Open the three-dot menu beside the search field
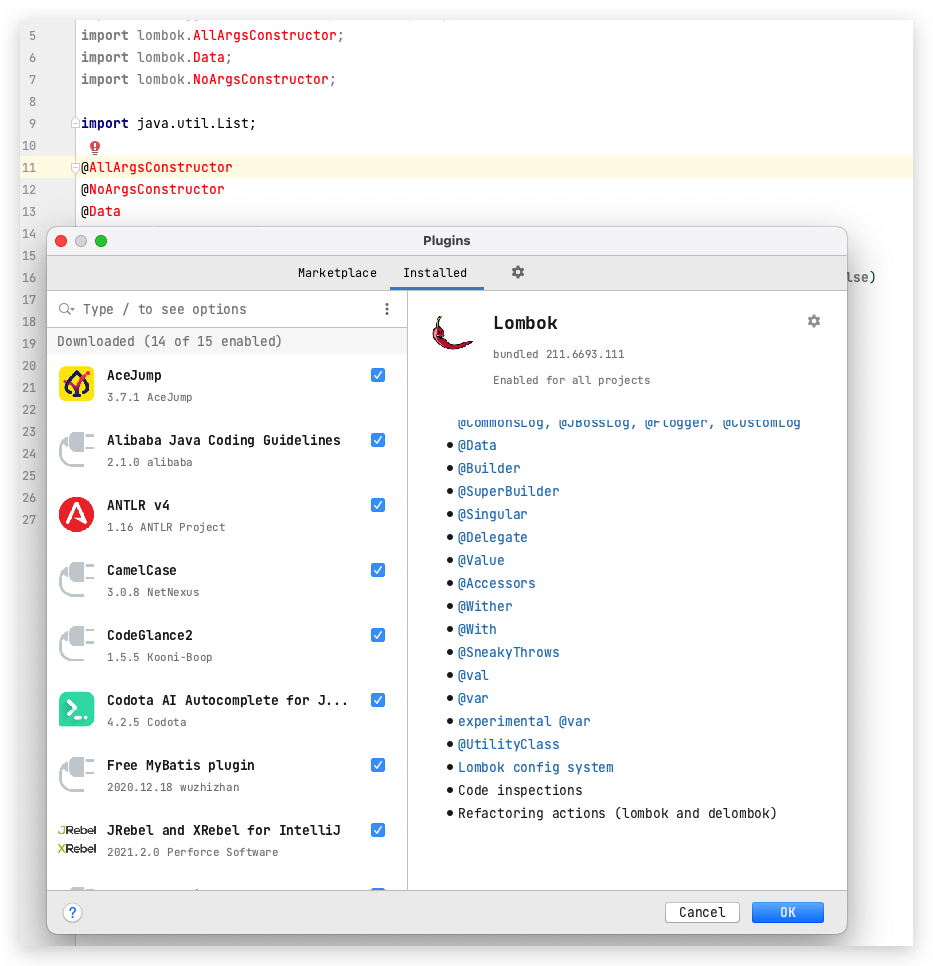The image size is (933, 966). point(387,310)
